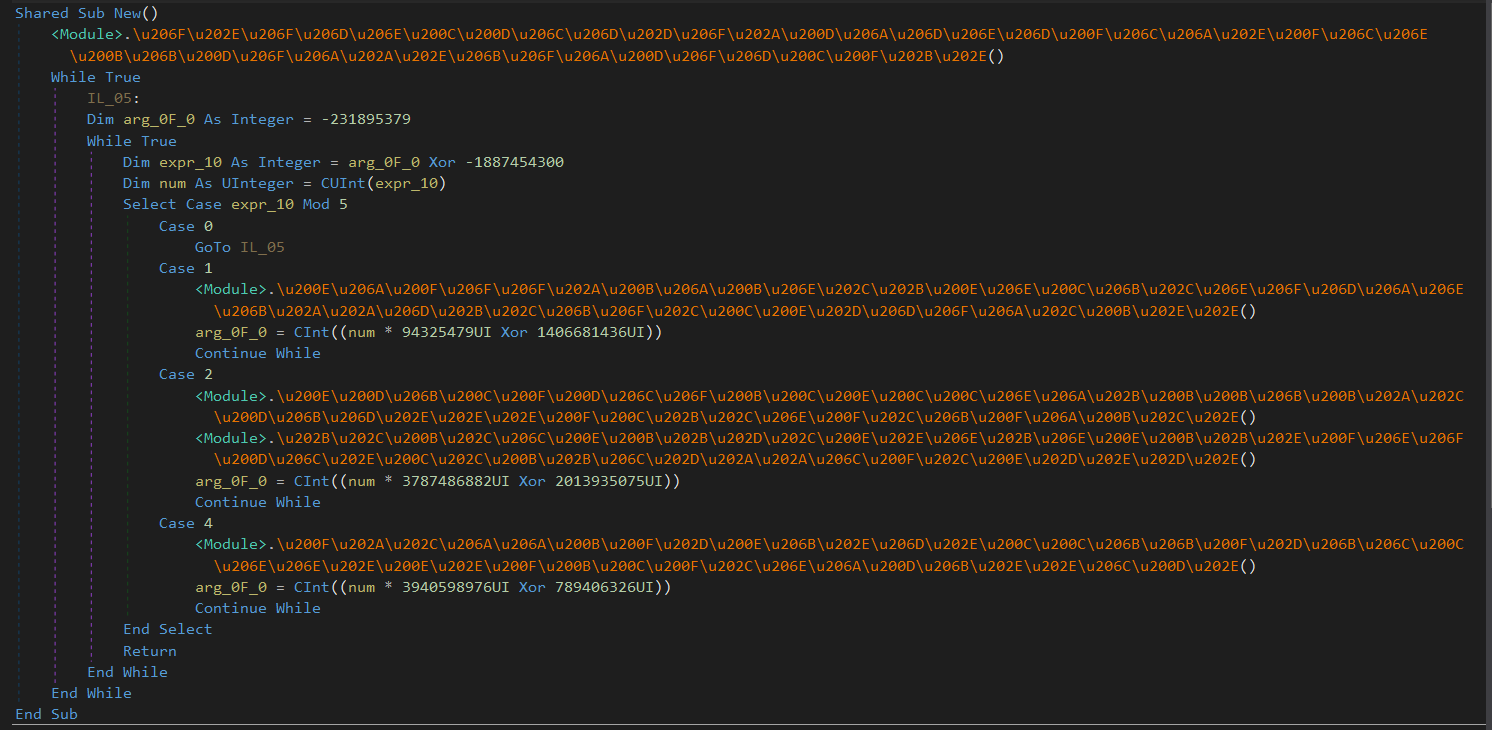Viewport: 1492px width, 730px height.
Task: Click the number 1406681436UI
Action: pos(592,332)
